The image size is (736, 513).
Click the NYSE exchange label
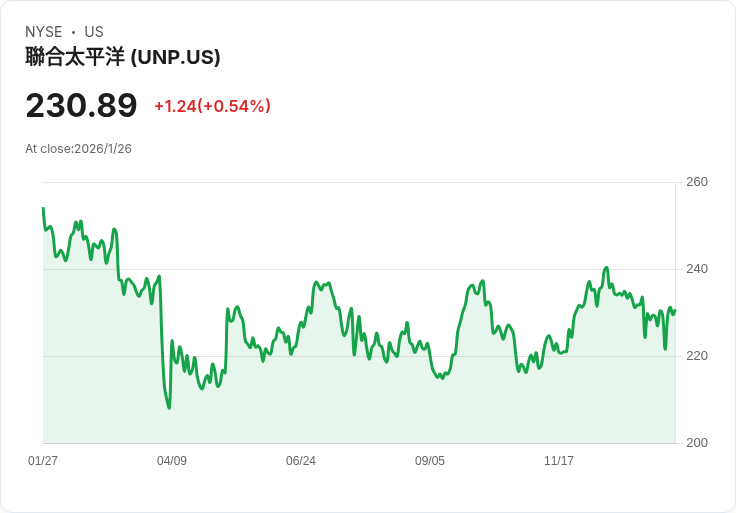coord(44,32)
